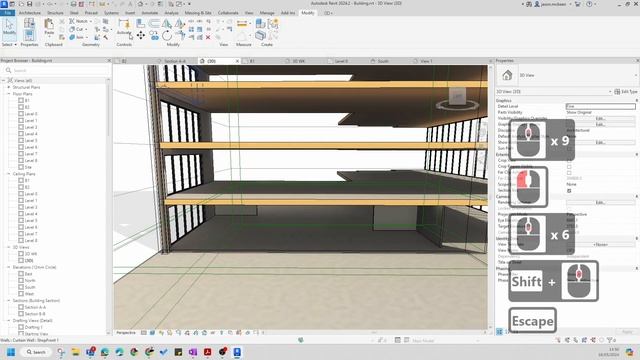
Task: Open the Windows Start button
Action: [11, 352]
